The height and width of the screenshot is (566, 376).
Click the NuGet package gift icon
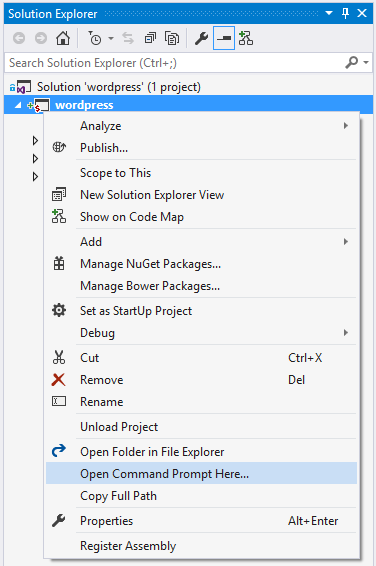tap(59, 263)
